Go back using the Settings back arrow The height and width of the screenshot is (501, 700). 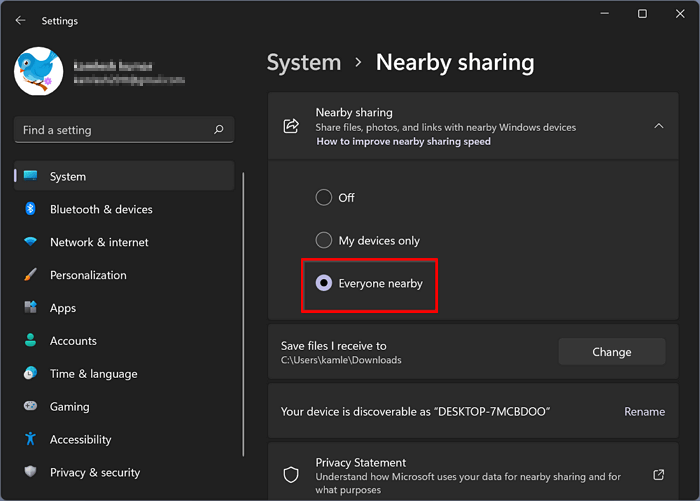(21, 20)
